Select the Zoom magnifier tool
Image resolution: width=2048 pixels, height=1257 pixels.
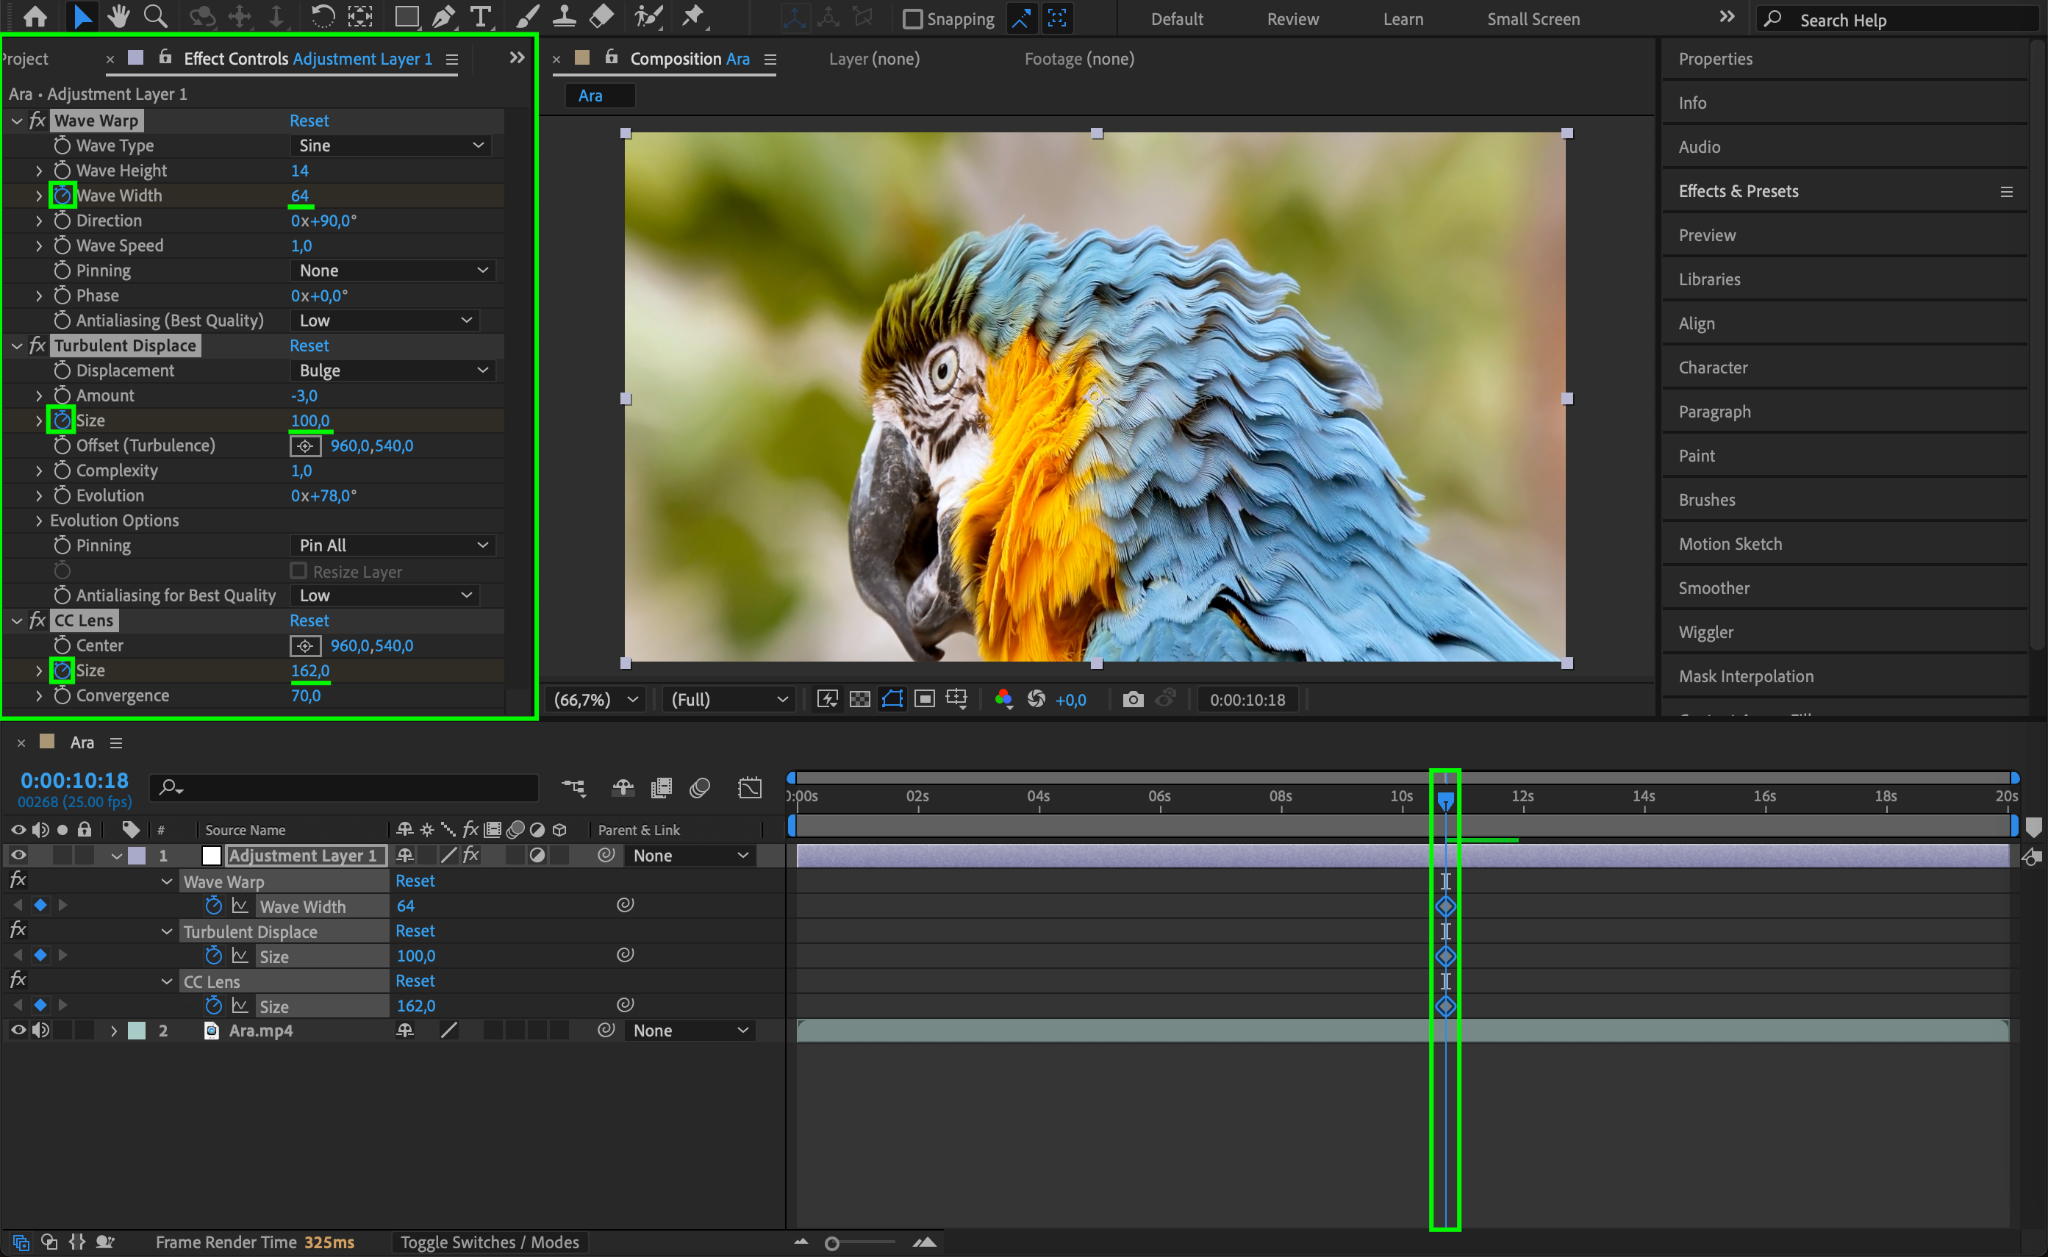pyautogui.click(x=155, y=16)
